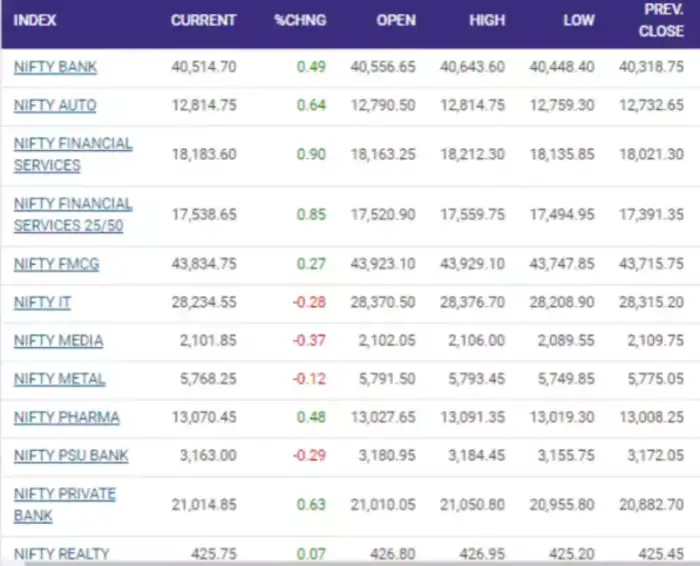Sort by the CURRENT column header

coord(203,20)
